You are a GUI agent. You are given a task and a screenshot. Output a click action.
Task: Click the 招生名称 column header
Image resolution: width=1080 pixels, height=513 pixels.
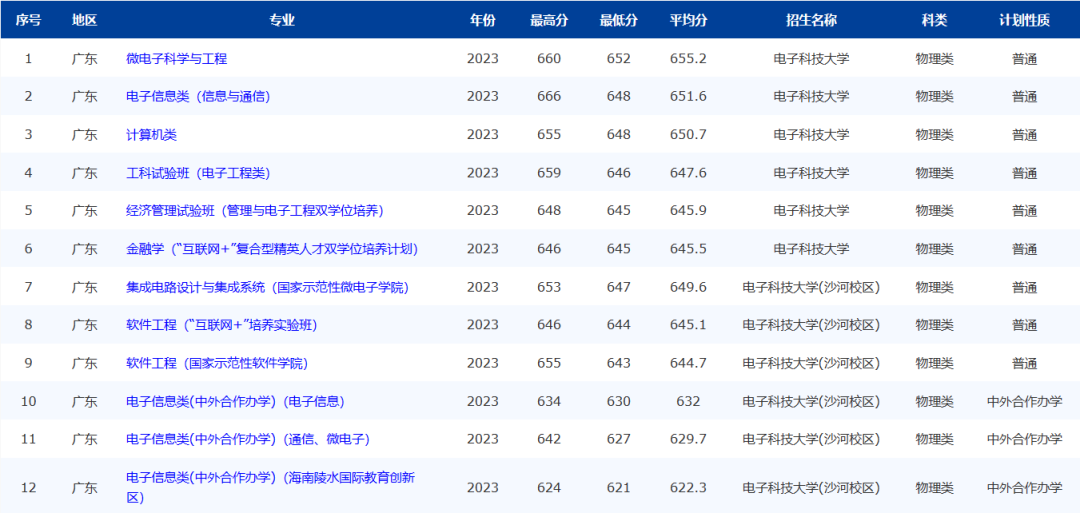point(811,20)
